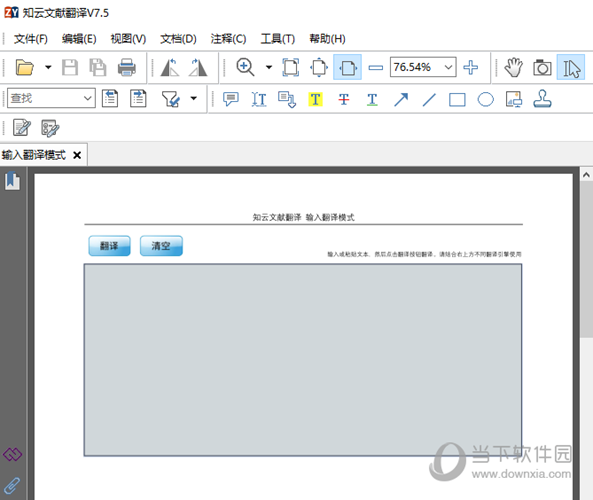The height and width of the screenshot is (500, 593).
Task: Open a file with the folder icon
Action: pyautogui.click(x=25, y=67)
